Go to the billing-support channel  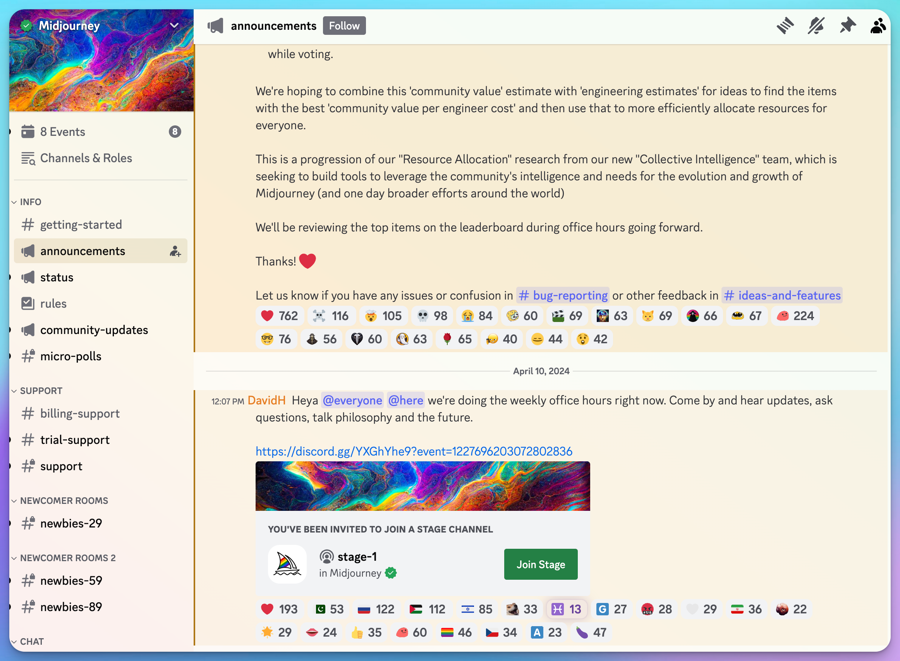click(x=79, y=414)
